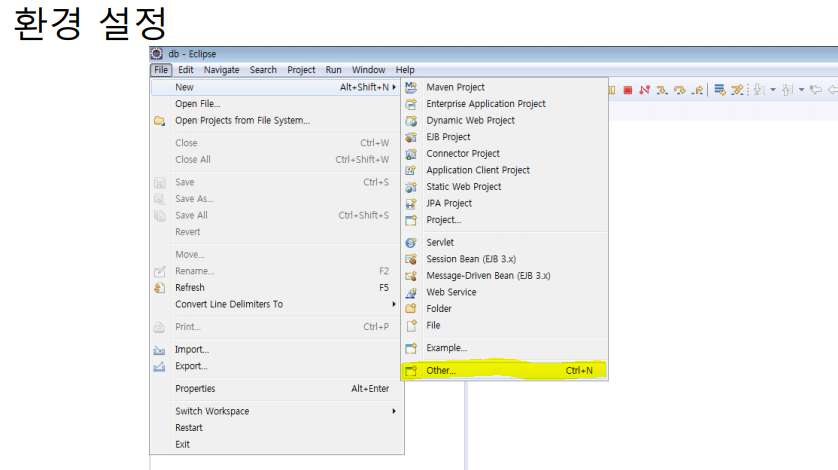Image resolution: width=838 pixels, height=470 pixels.
Task: Click the Static Web Project icon
Action: pos(411,187)
